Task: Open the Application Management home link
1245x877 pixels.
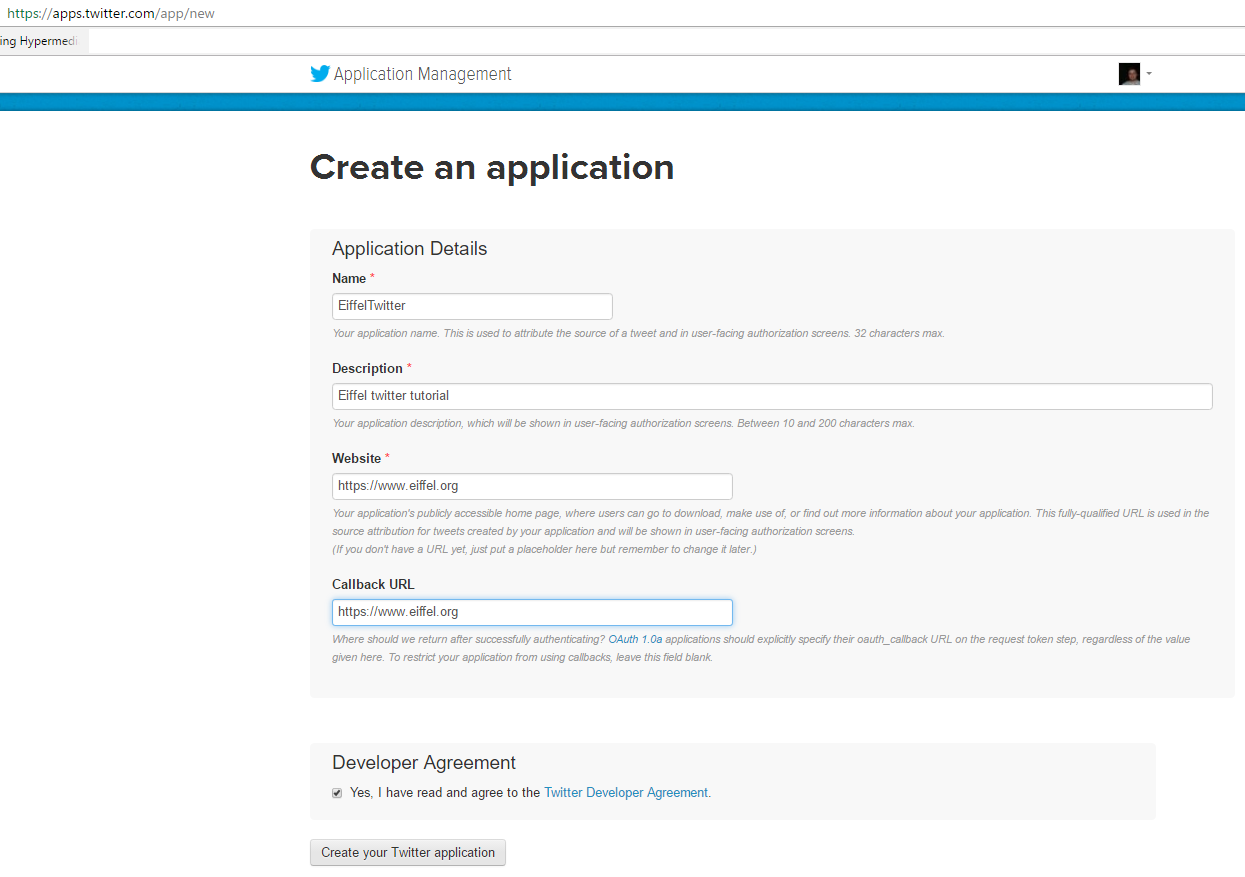Action: [422, 74]
